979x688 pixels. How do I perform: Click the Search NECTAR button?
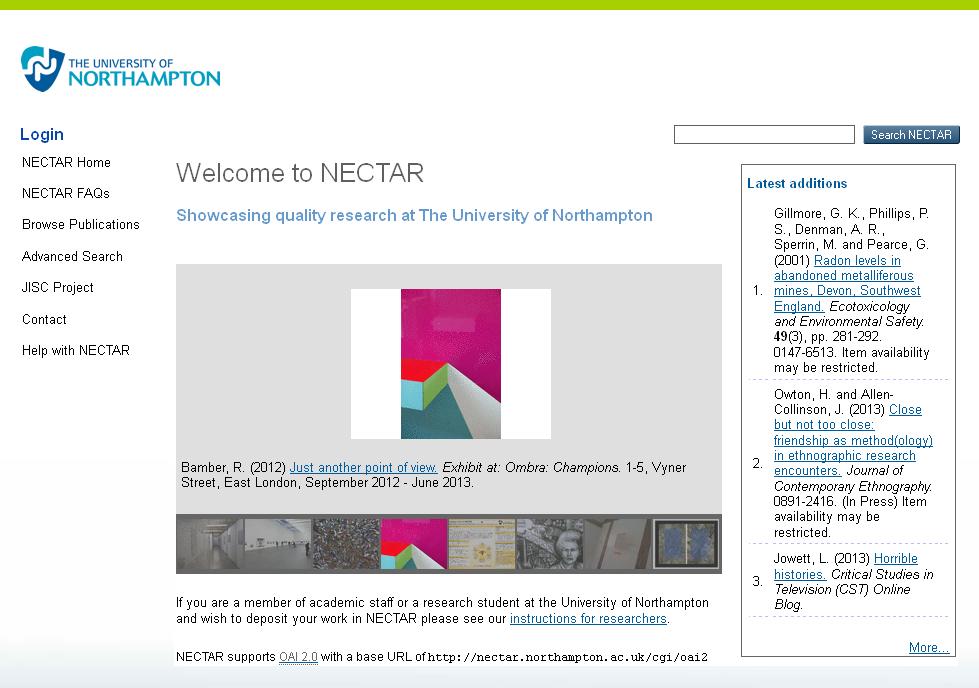point(911,135)
